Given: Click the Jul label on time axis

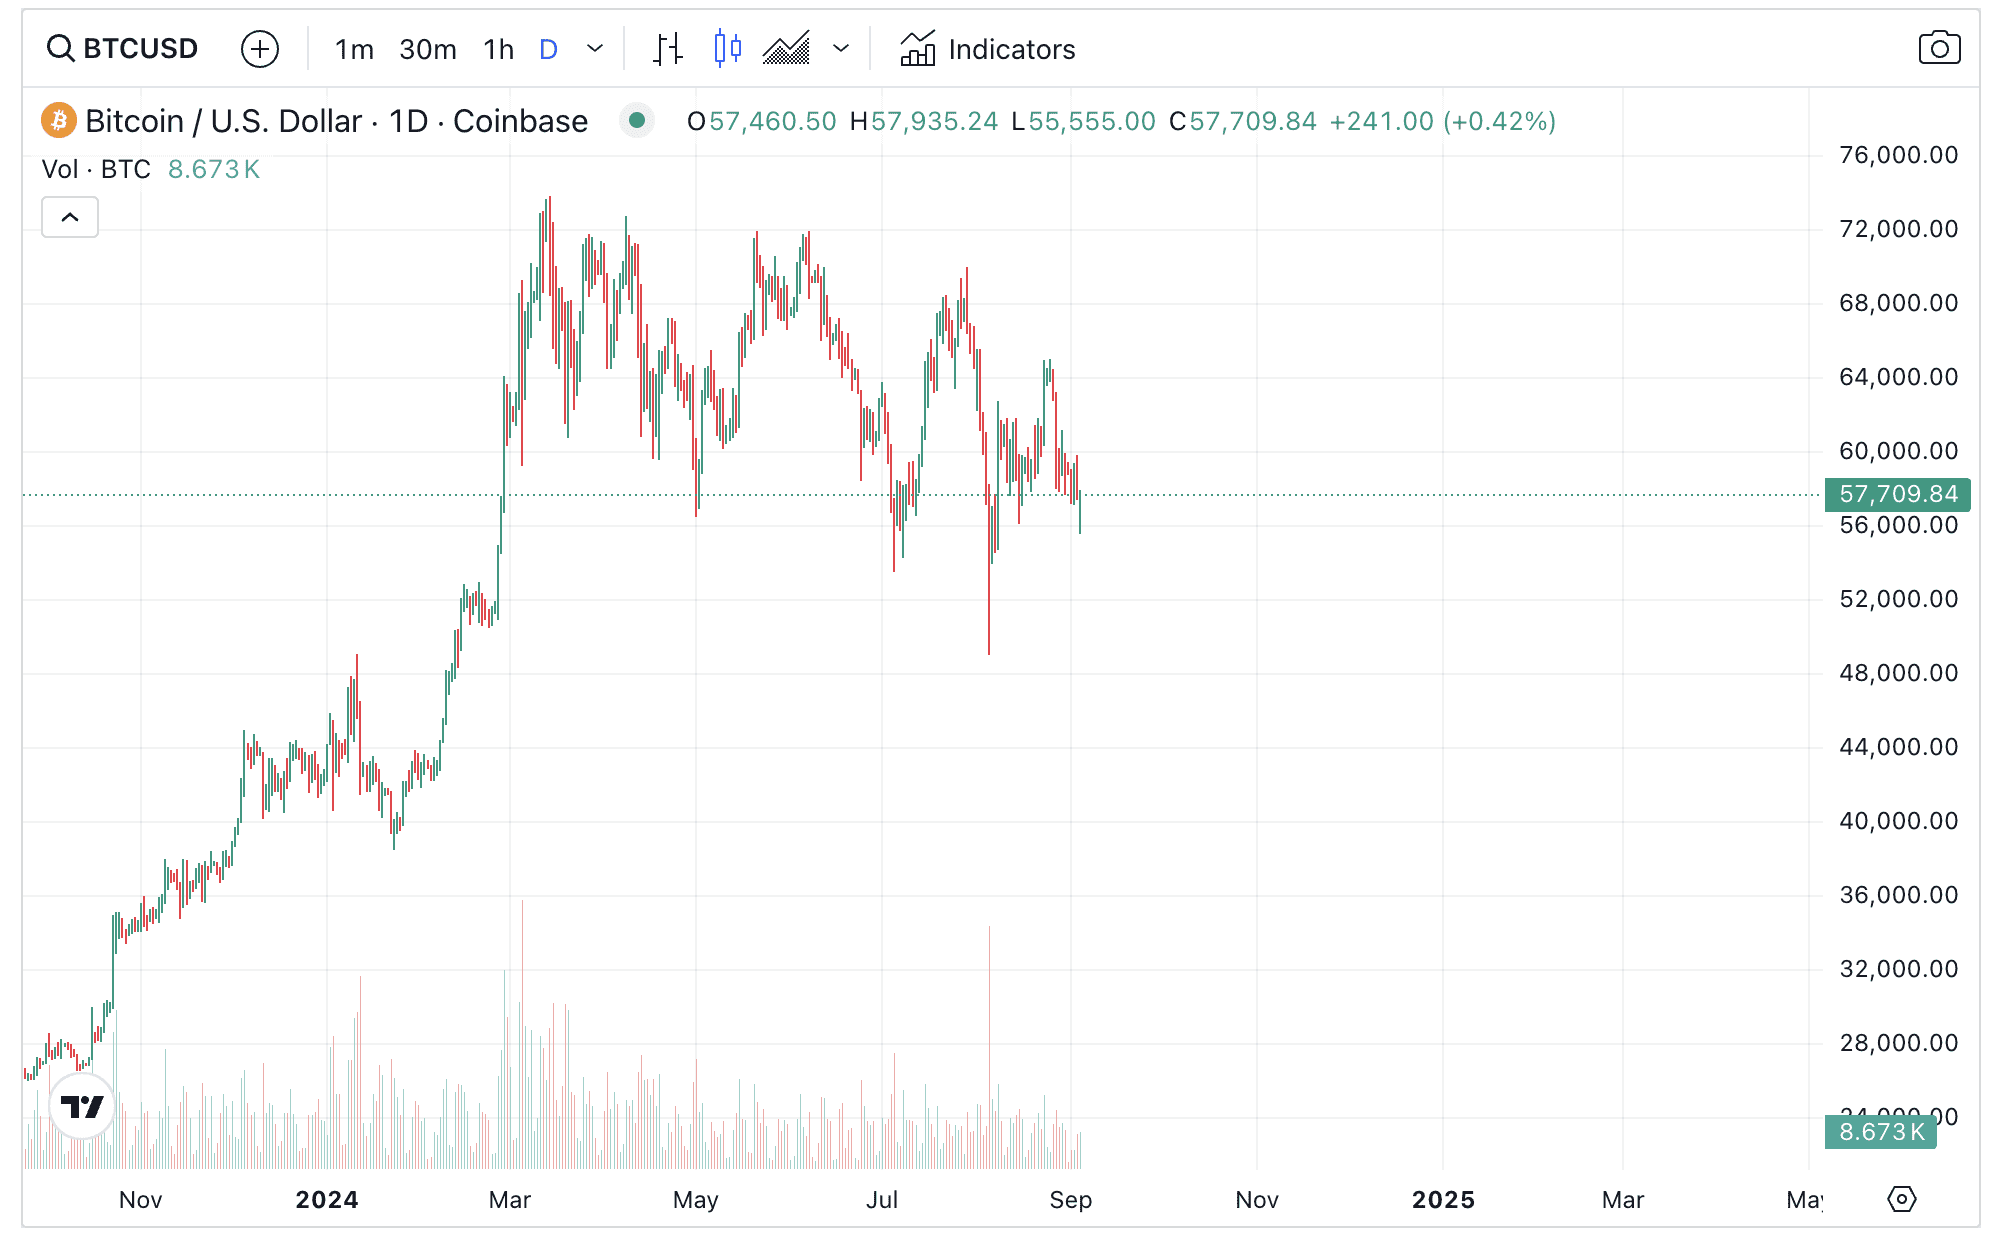Looking at the screenshot, I should click(881, 1200).
